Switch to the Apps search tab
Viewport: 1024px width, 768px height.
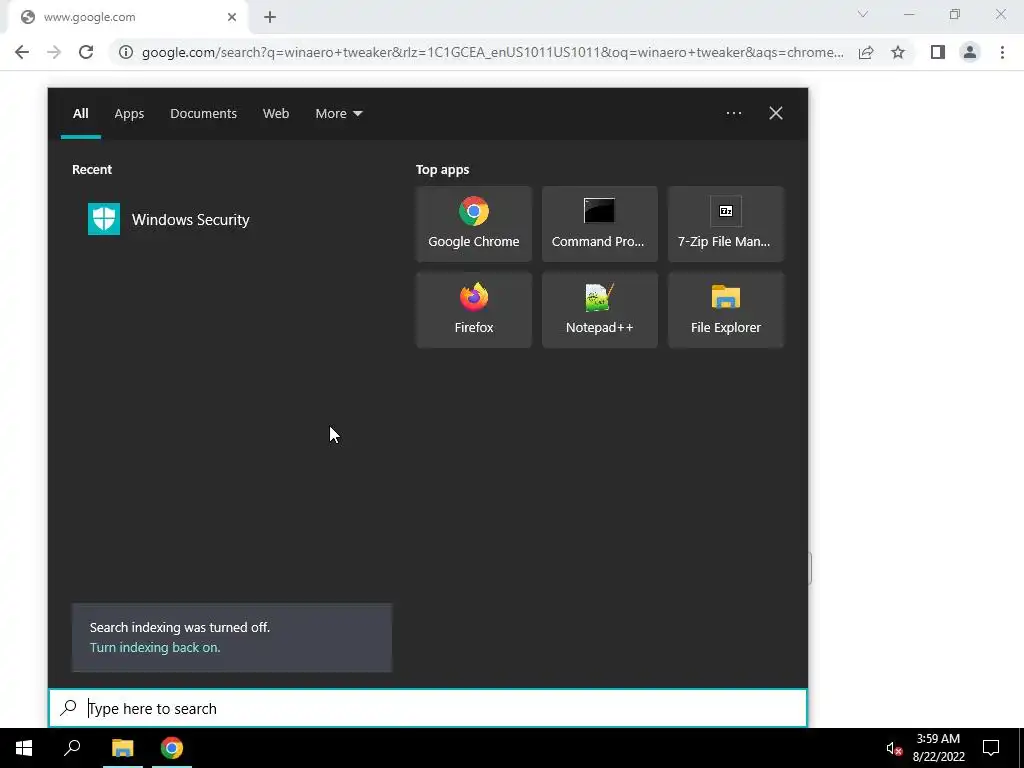[129, 114]
